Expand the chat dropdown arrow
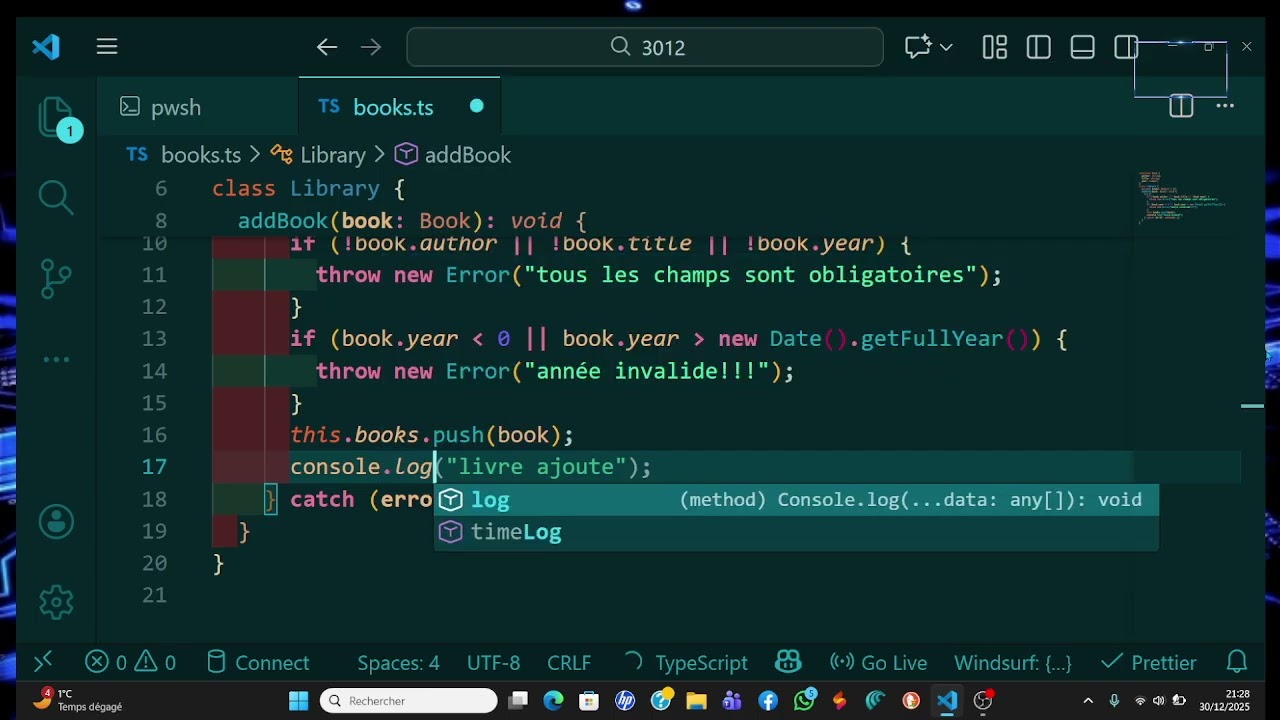This screenshot has height=720, width=1280. click(946, 47)
